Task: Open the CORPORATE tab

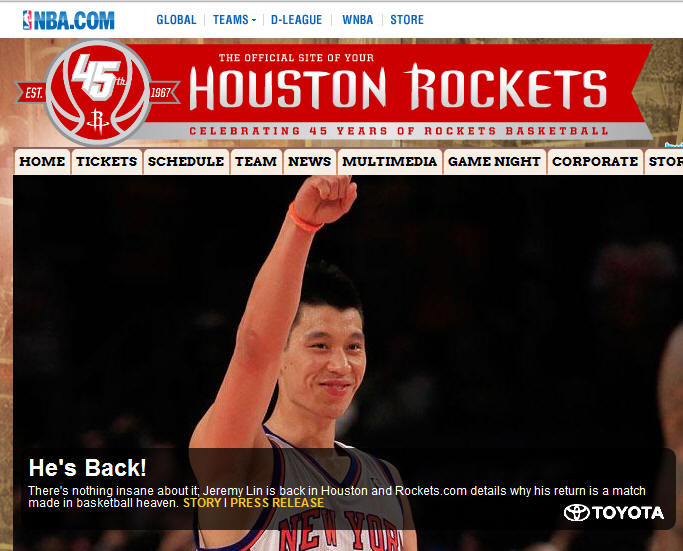Action: coord(595,162)
